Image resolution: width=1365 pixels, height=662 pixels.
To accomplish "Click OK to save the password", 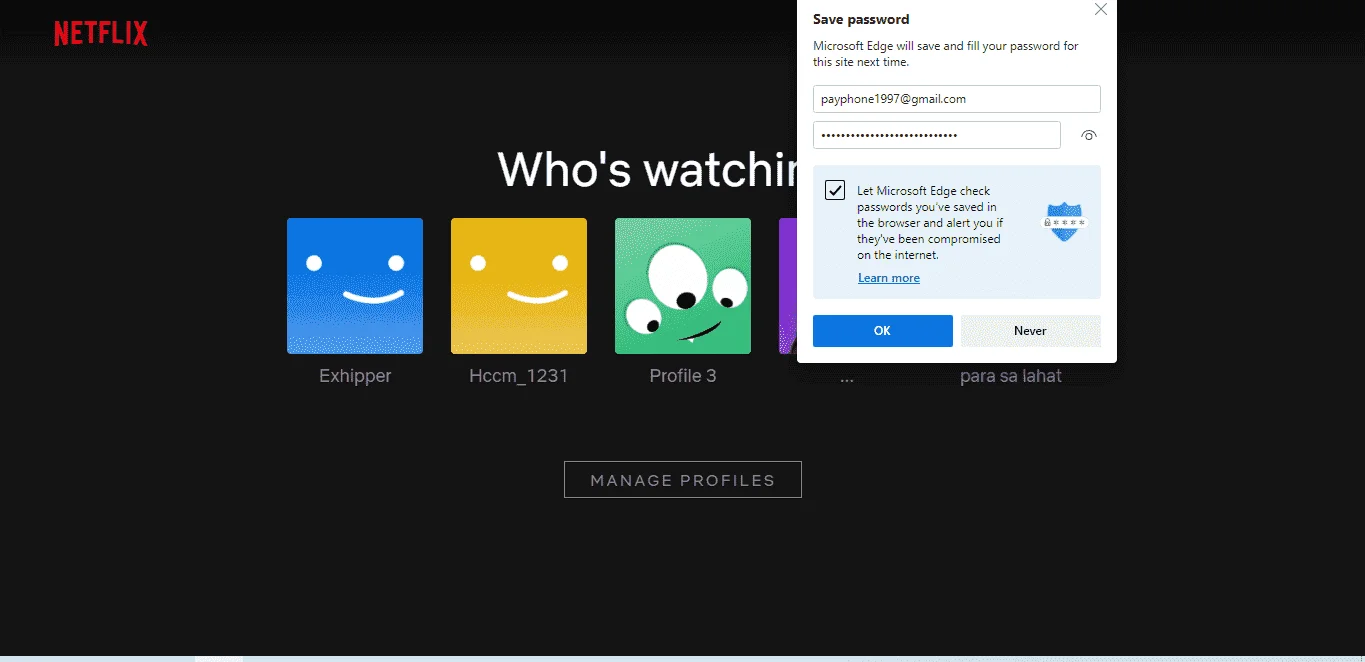I will [883, 331].
